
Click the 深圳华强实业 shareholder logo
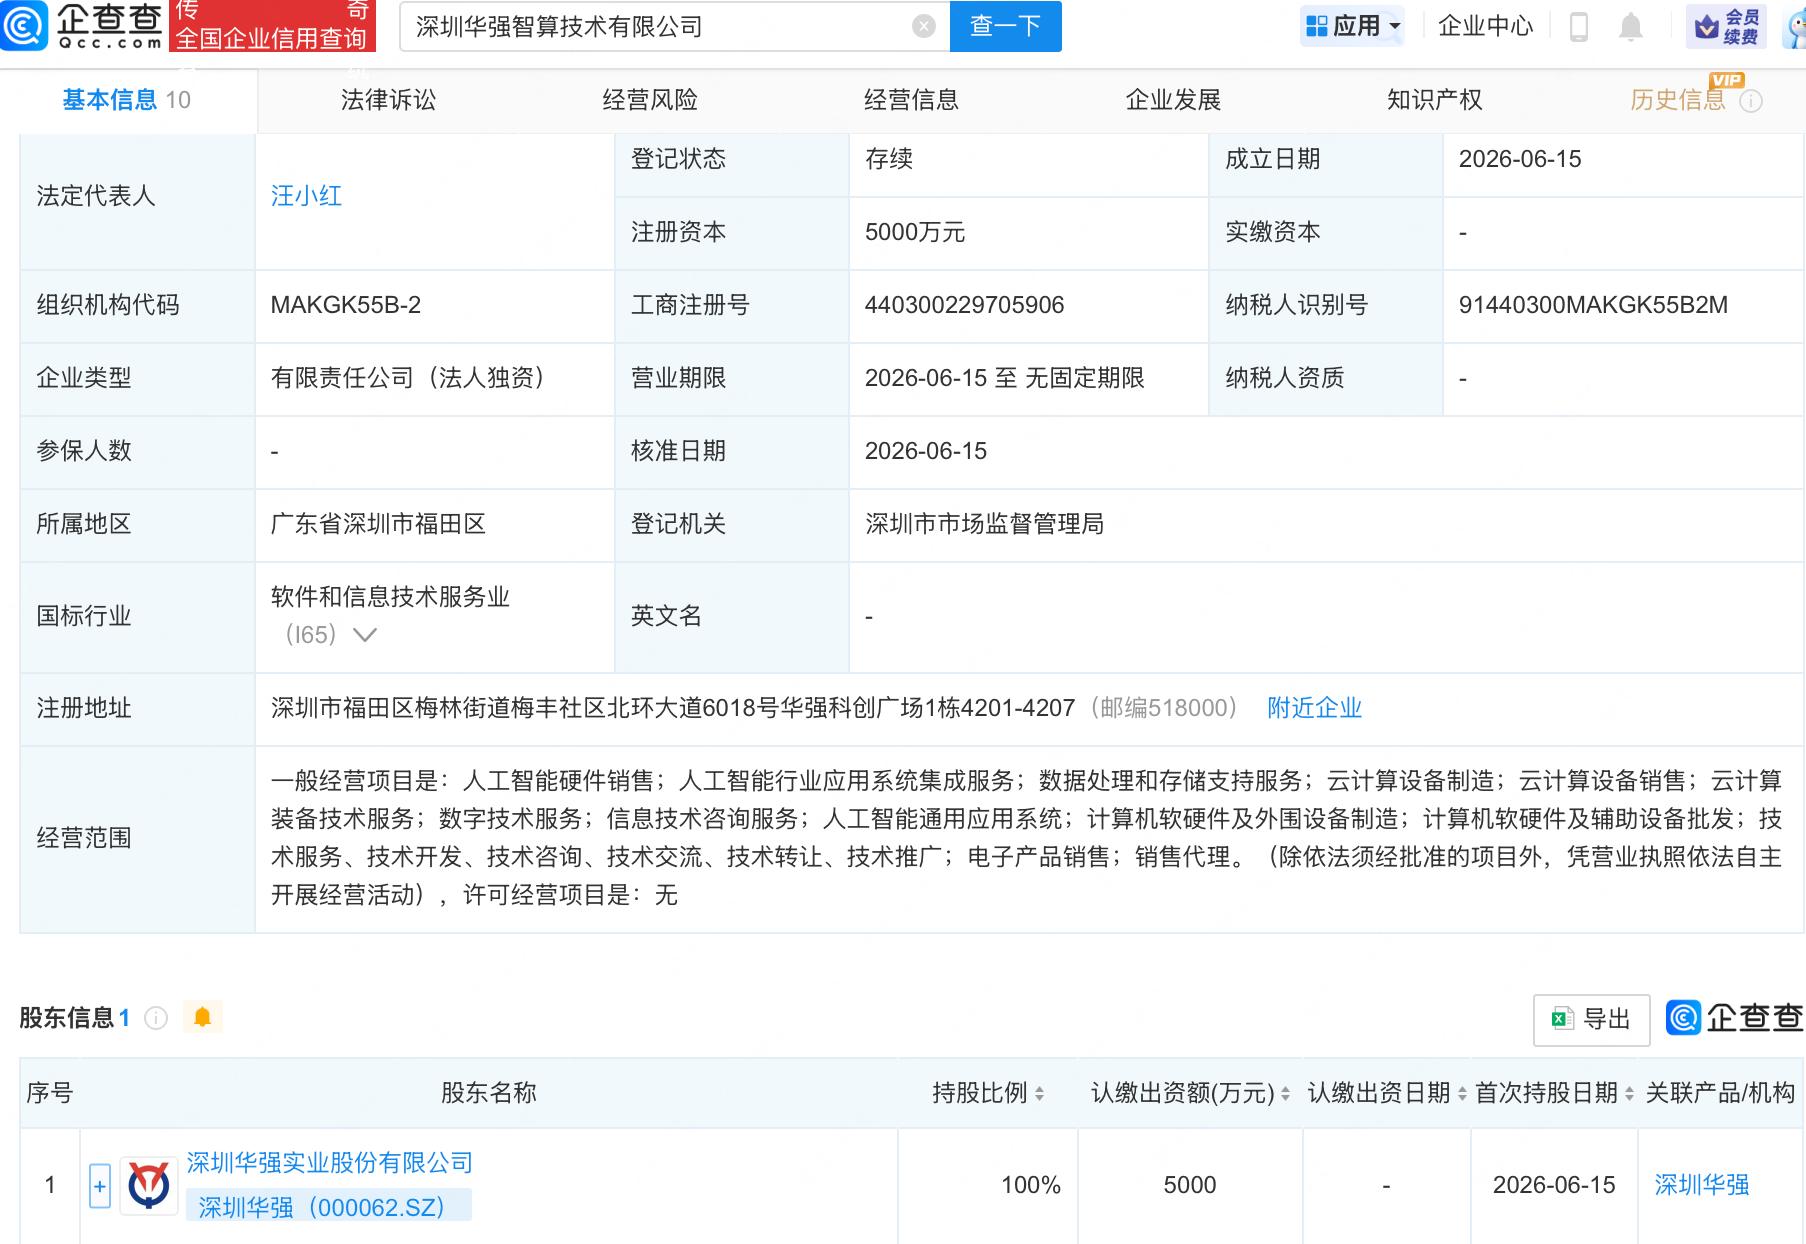(149, 1185)
